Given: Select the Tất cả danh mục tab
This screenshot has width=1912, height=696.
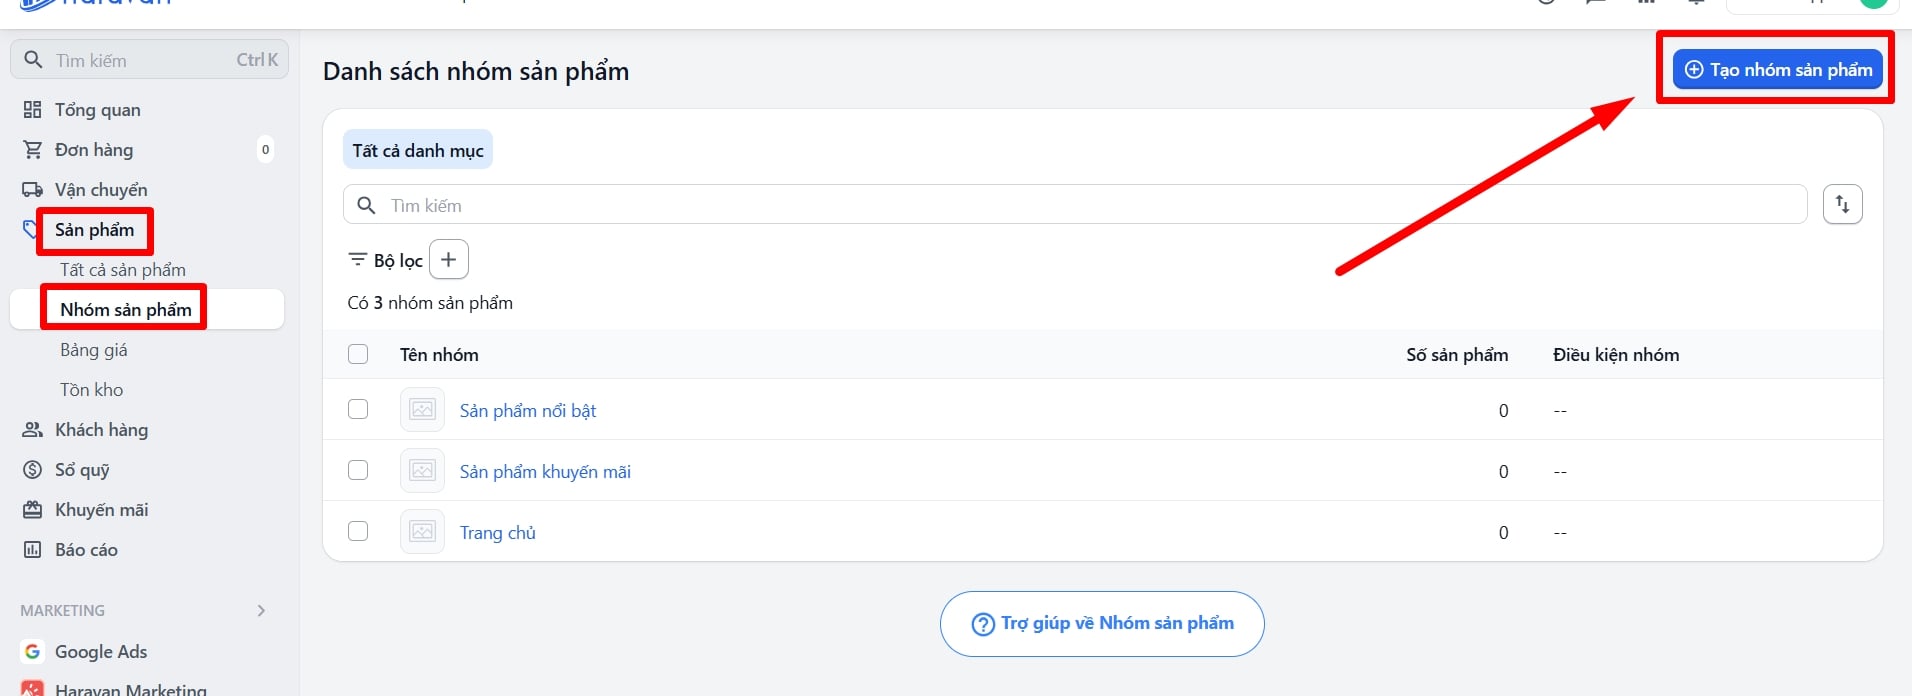Looking at the screenshot, I should [x=418, y=150].
